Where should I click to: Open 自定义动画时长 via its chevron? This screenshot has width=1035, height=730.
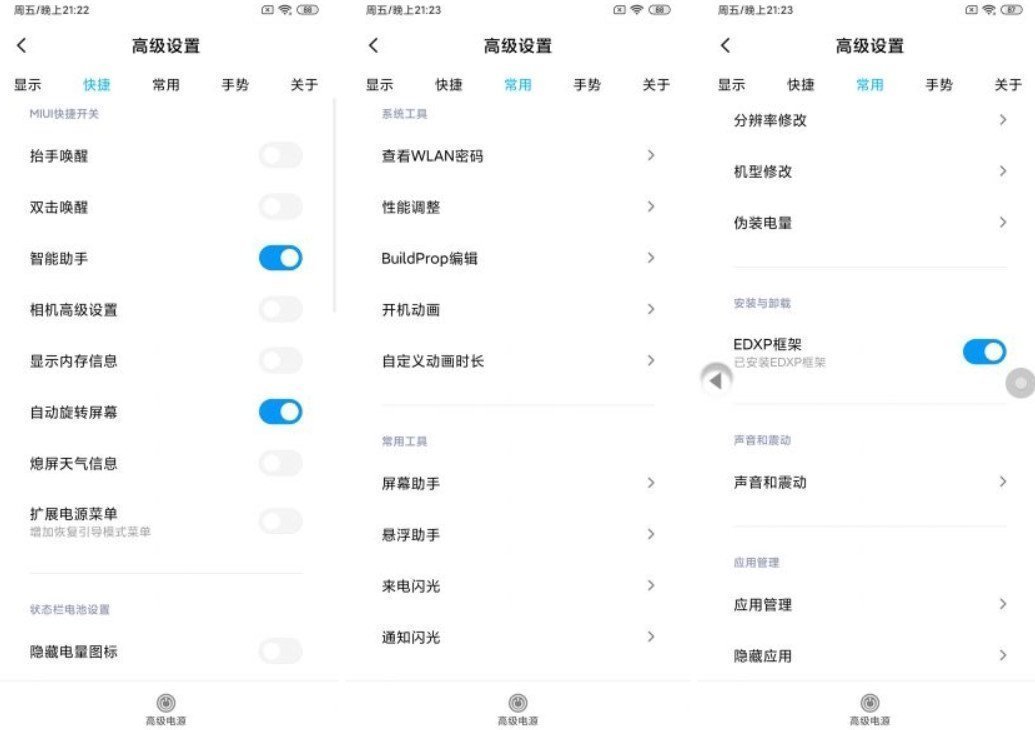point(651,360)
